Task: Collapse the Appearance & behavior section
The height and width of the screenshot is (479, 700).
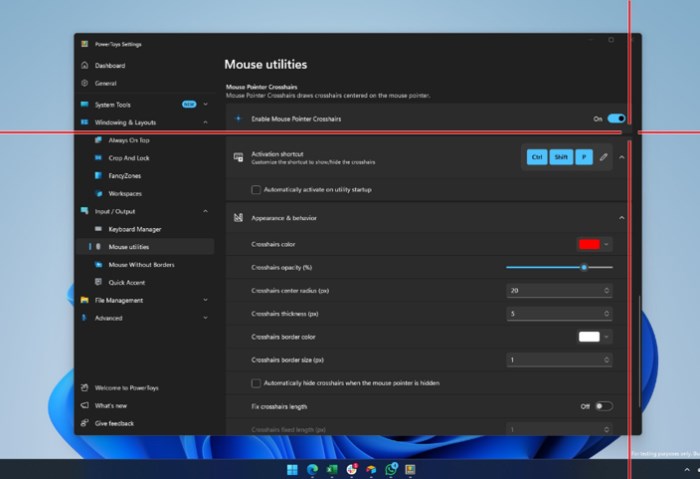Action: 621,218
